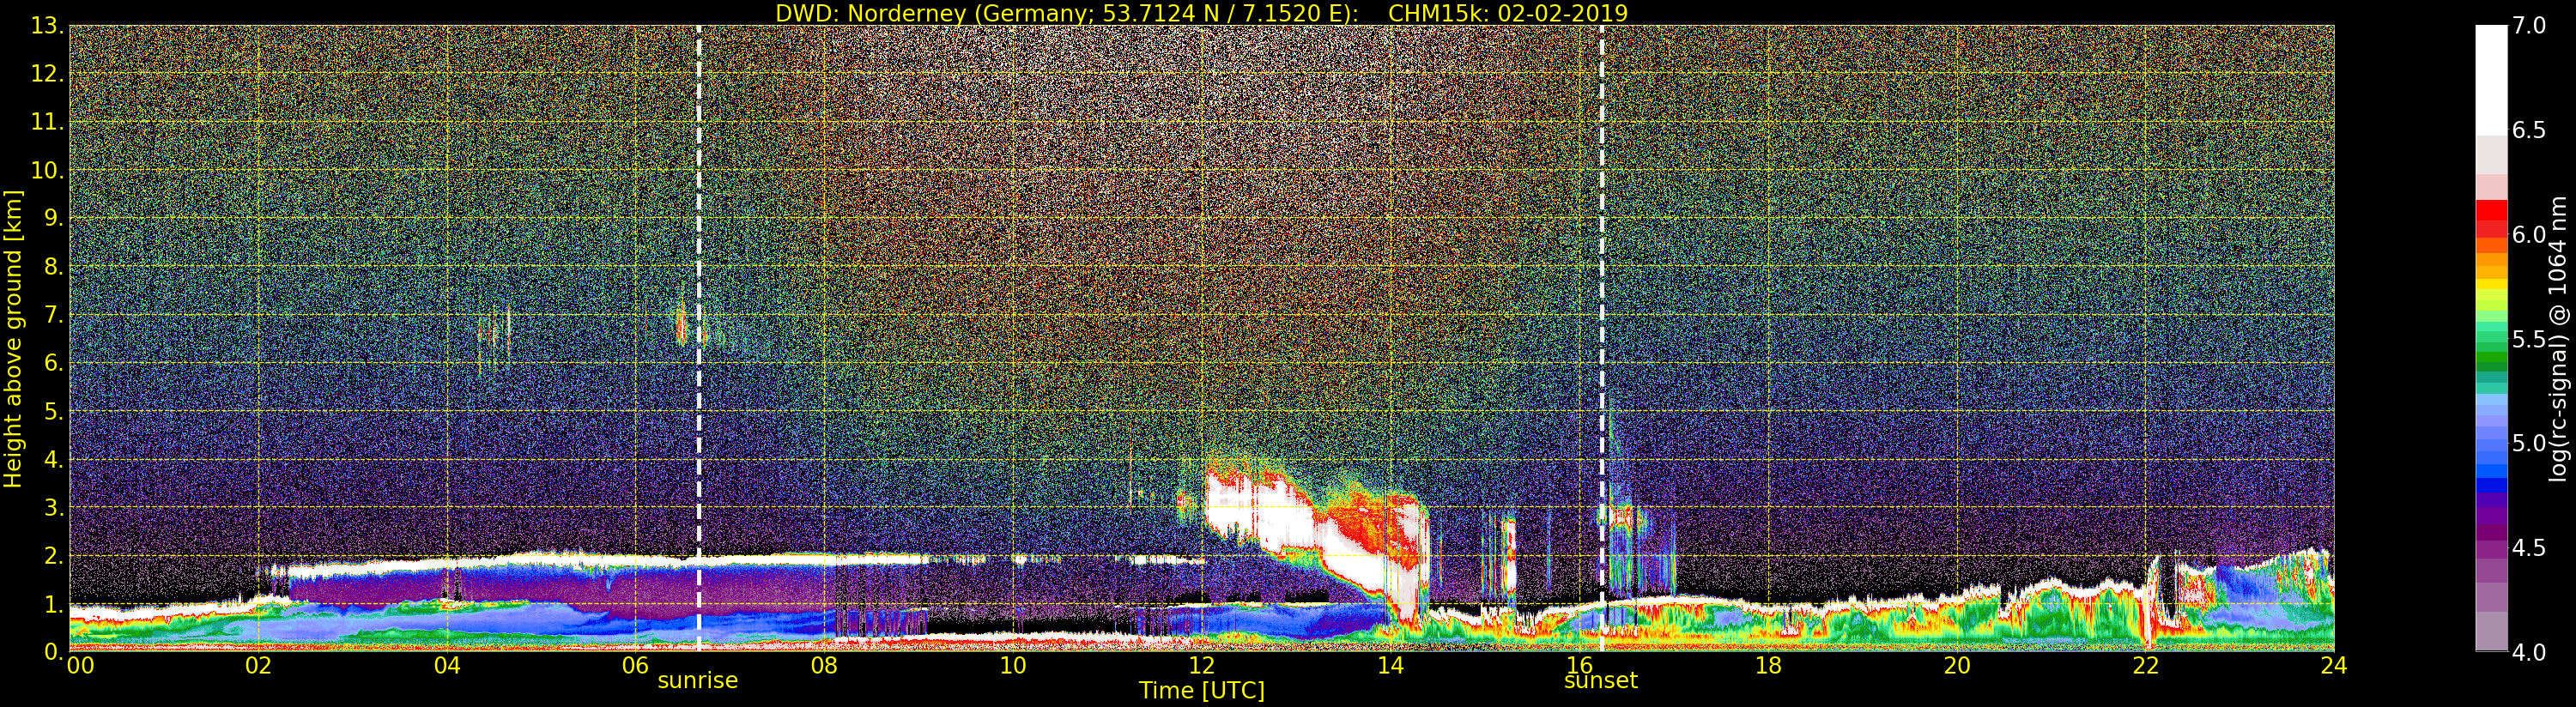Select the white dashed sunrise marker line
The height and width of the screenshot is (707, 2576).
pos(698,338)
